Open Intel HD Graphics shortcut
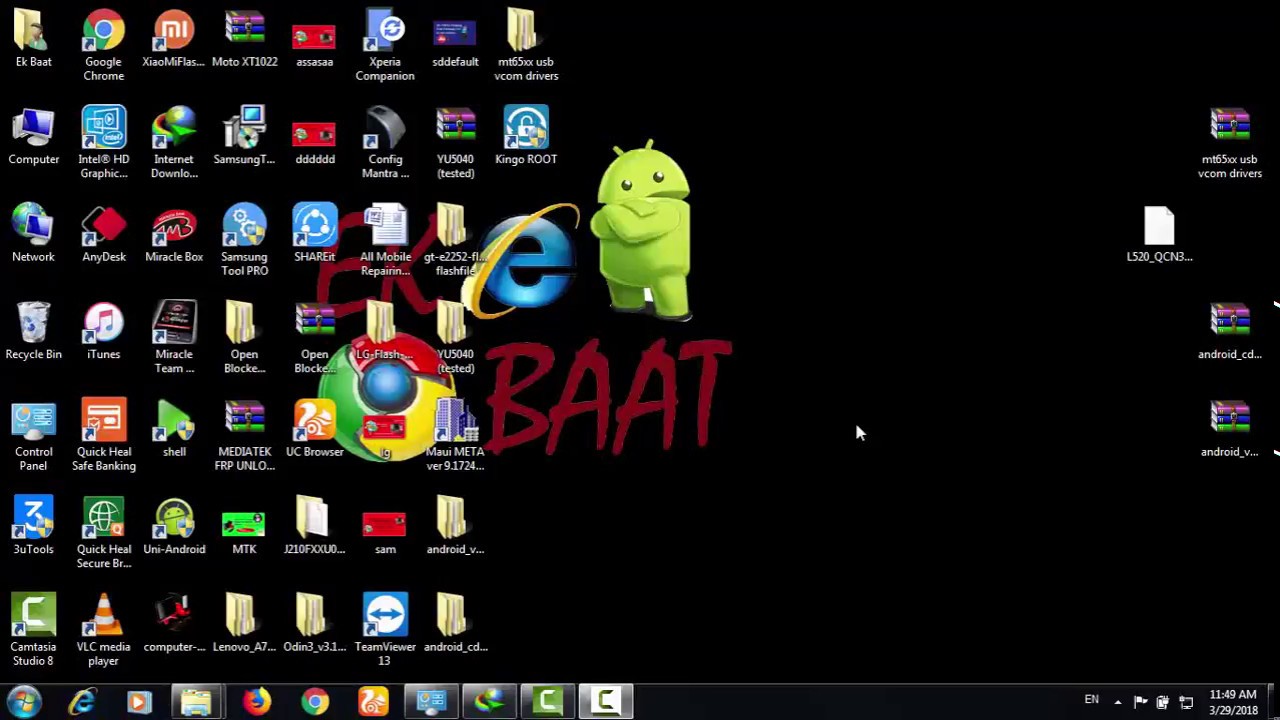1280x720 pixels. coord(104,143)
